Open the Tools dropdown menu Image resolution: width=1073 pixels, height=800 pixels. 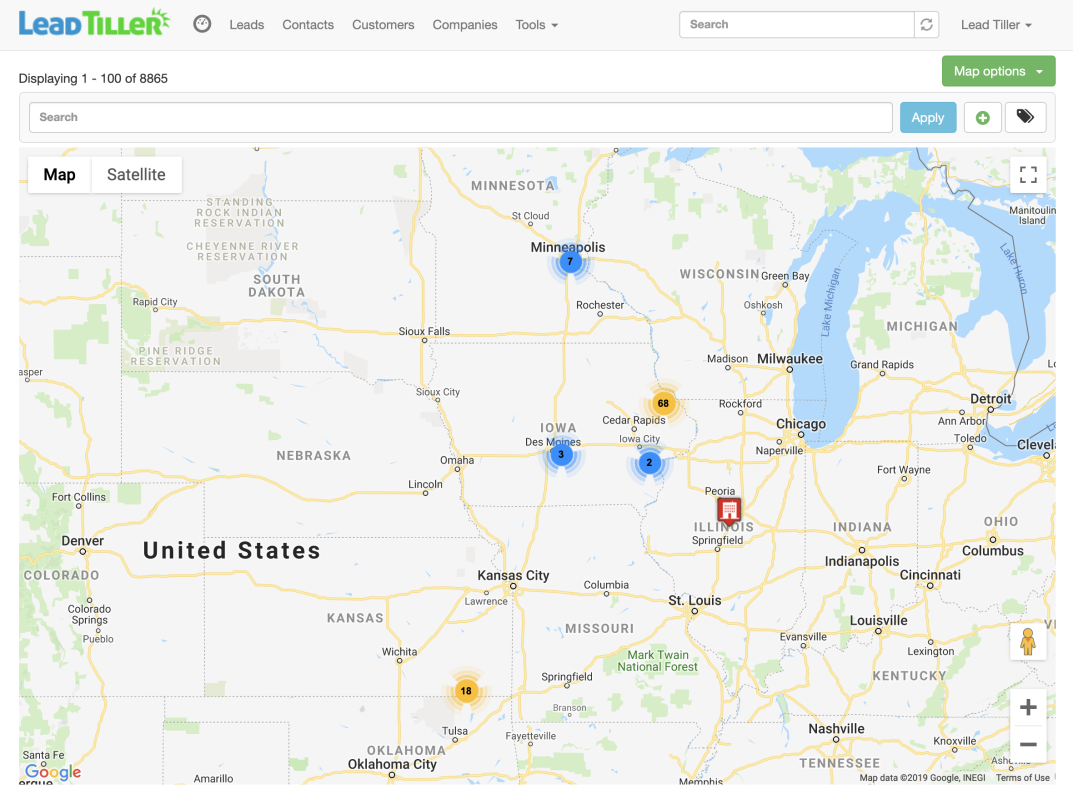coord(536,25)
